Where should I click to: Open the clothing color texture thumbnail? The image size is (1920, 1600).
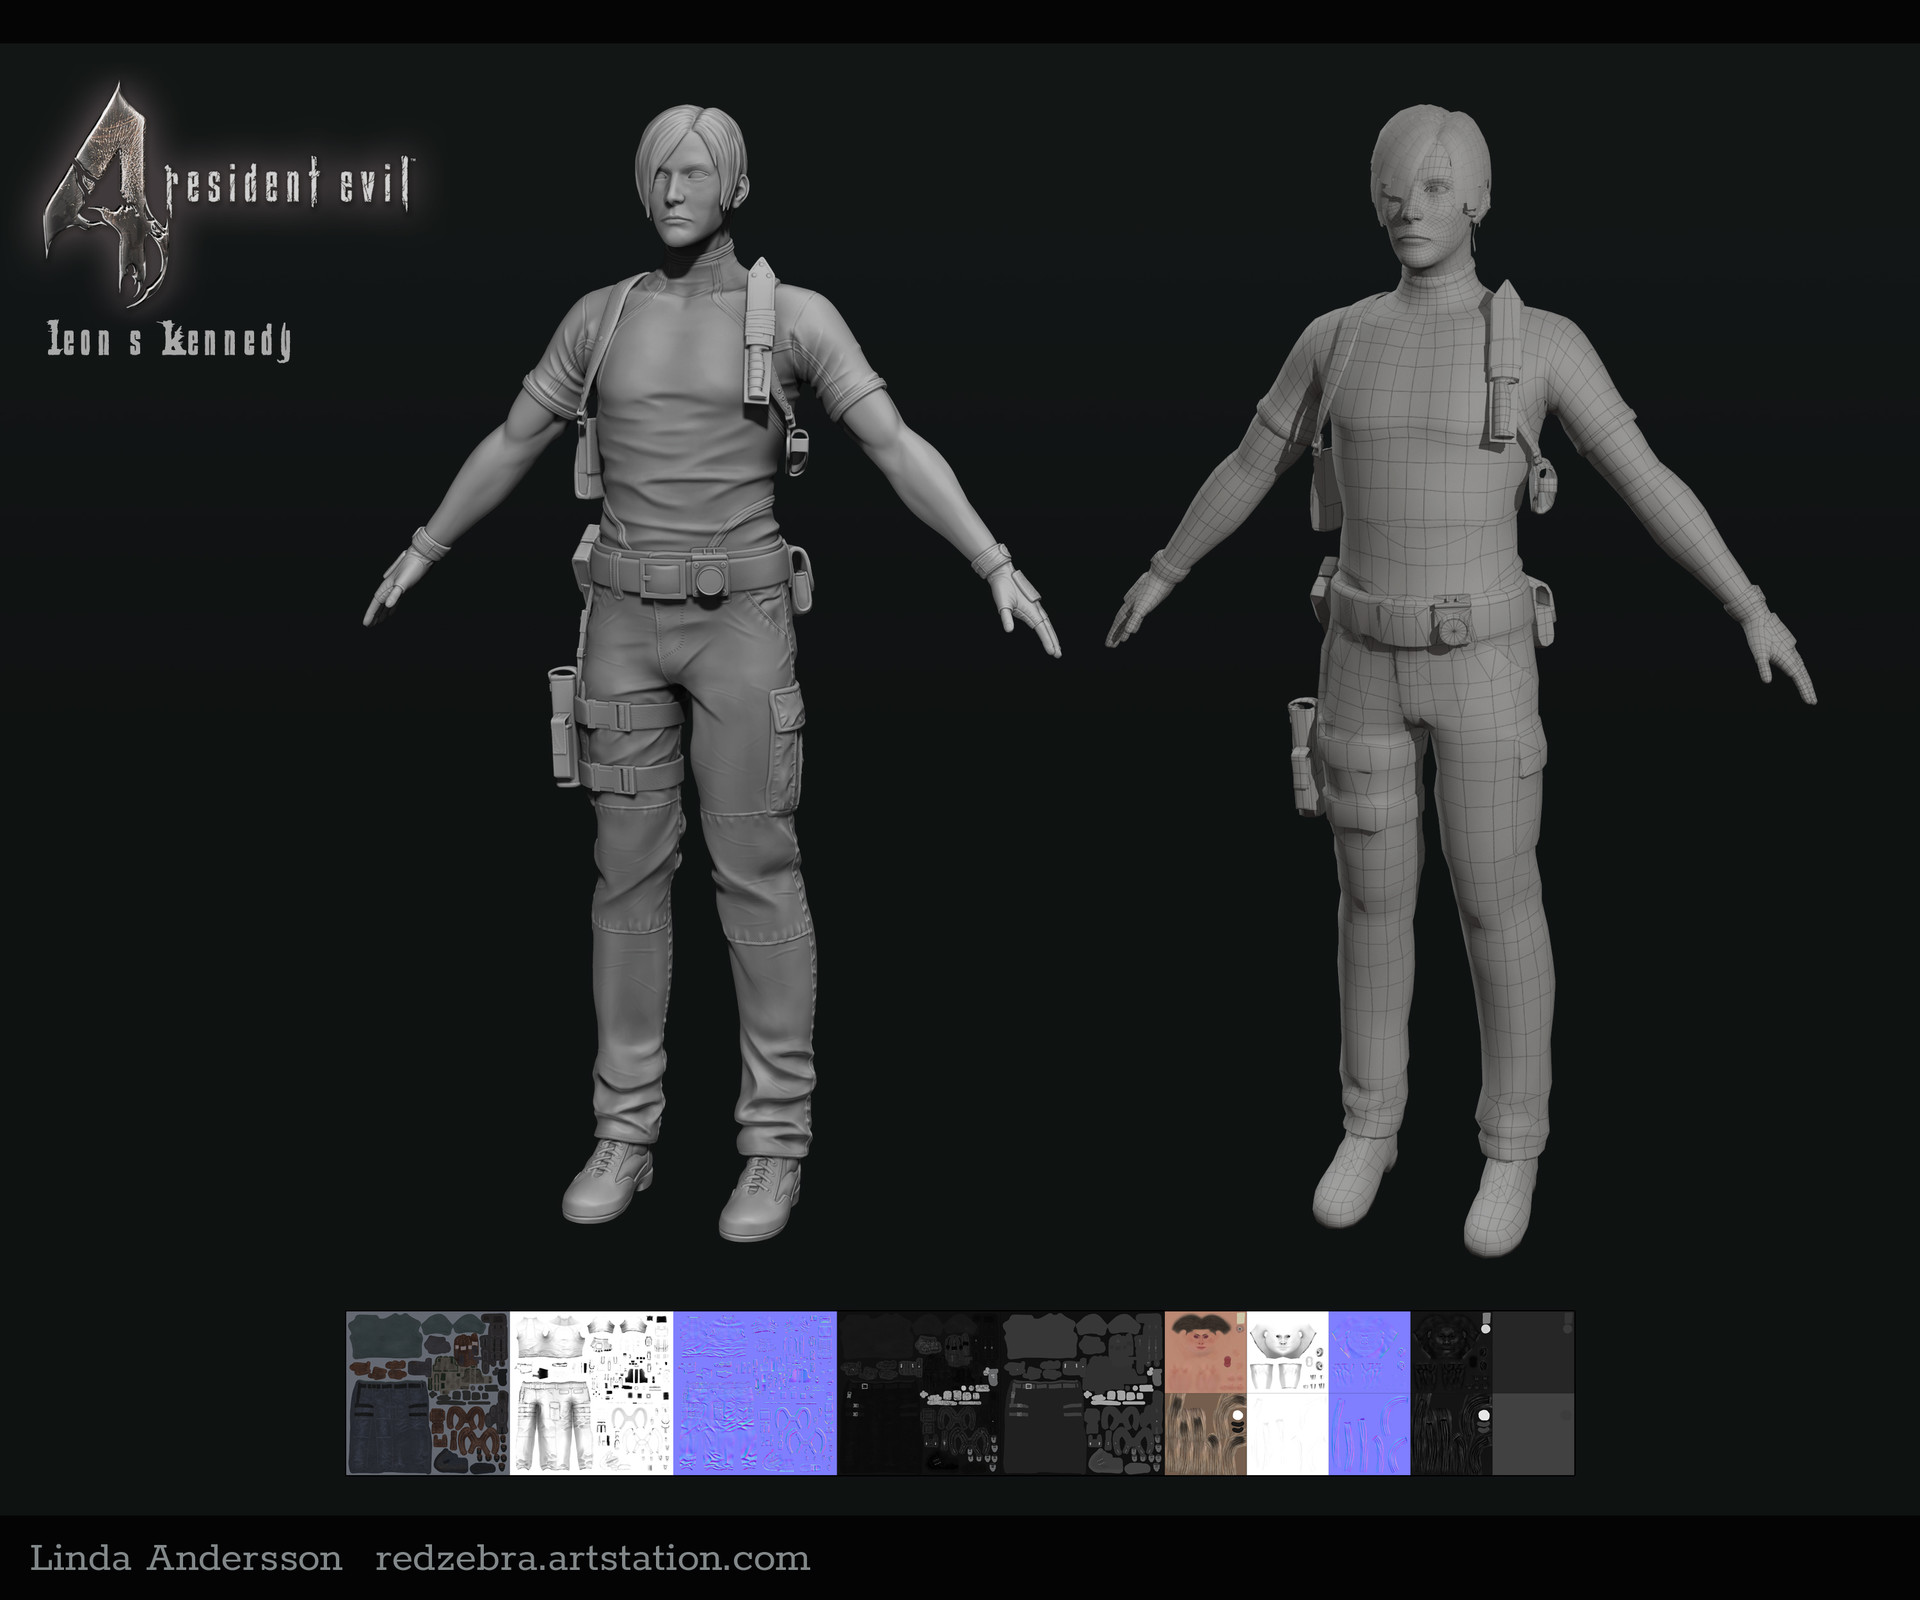point(428,1393)
